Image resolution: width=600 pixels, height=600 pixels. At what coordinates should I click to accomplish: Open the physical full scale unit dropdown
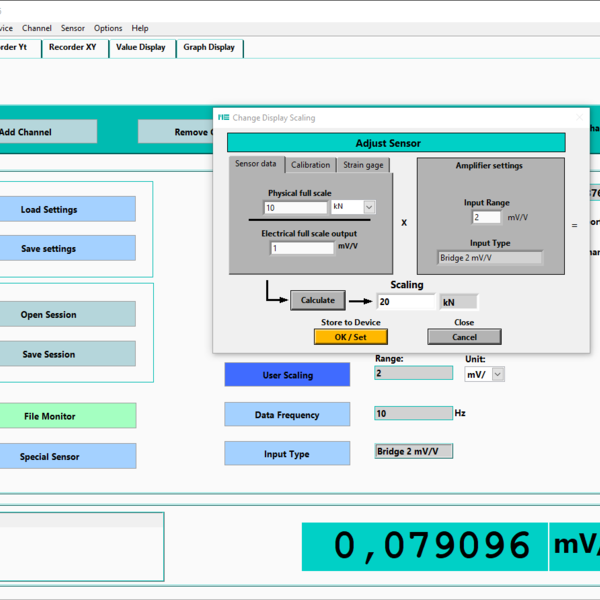[369, 207]
